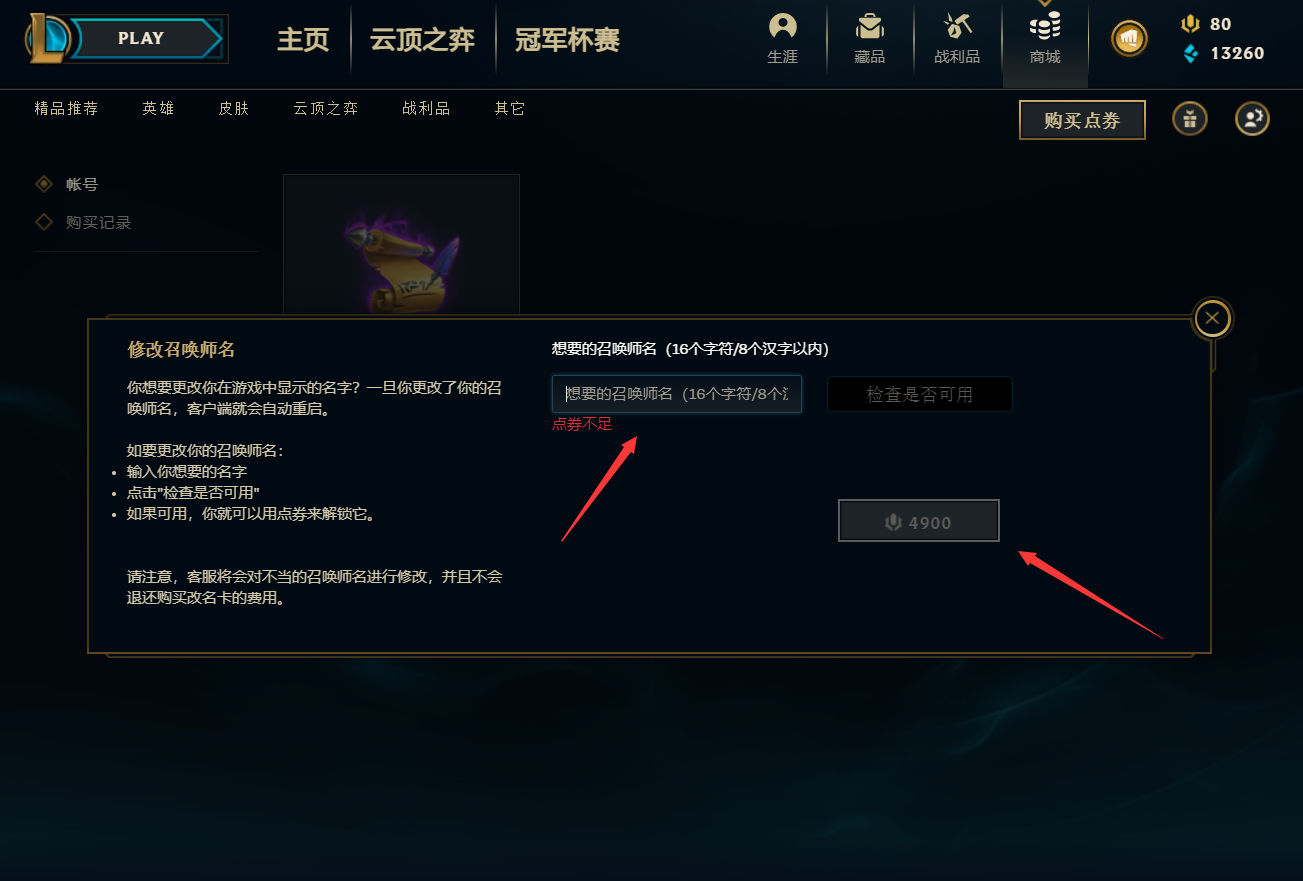Open the 冠军杯赛 tab
The image size is (1303, 881).
(x=567, y=40)
